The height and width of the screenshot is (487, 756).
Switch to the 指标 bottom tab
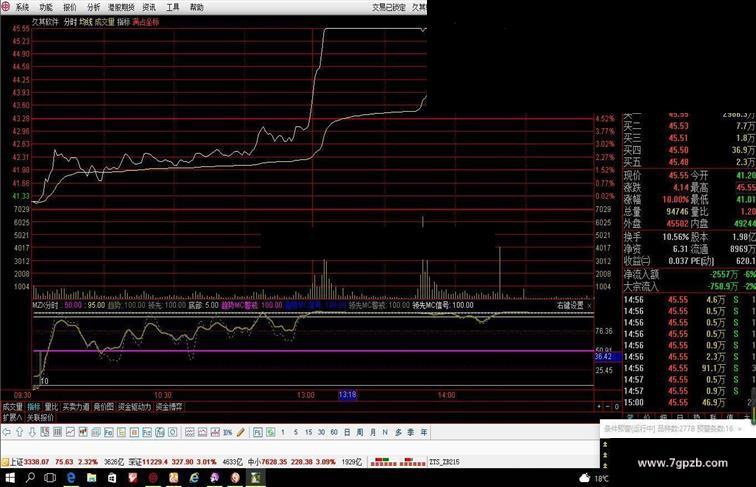(34, 407)
